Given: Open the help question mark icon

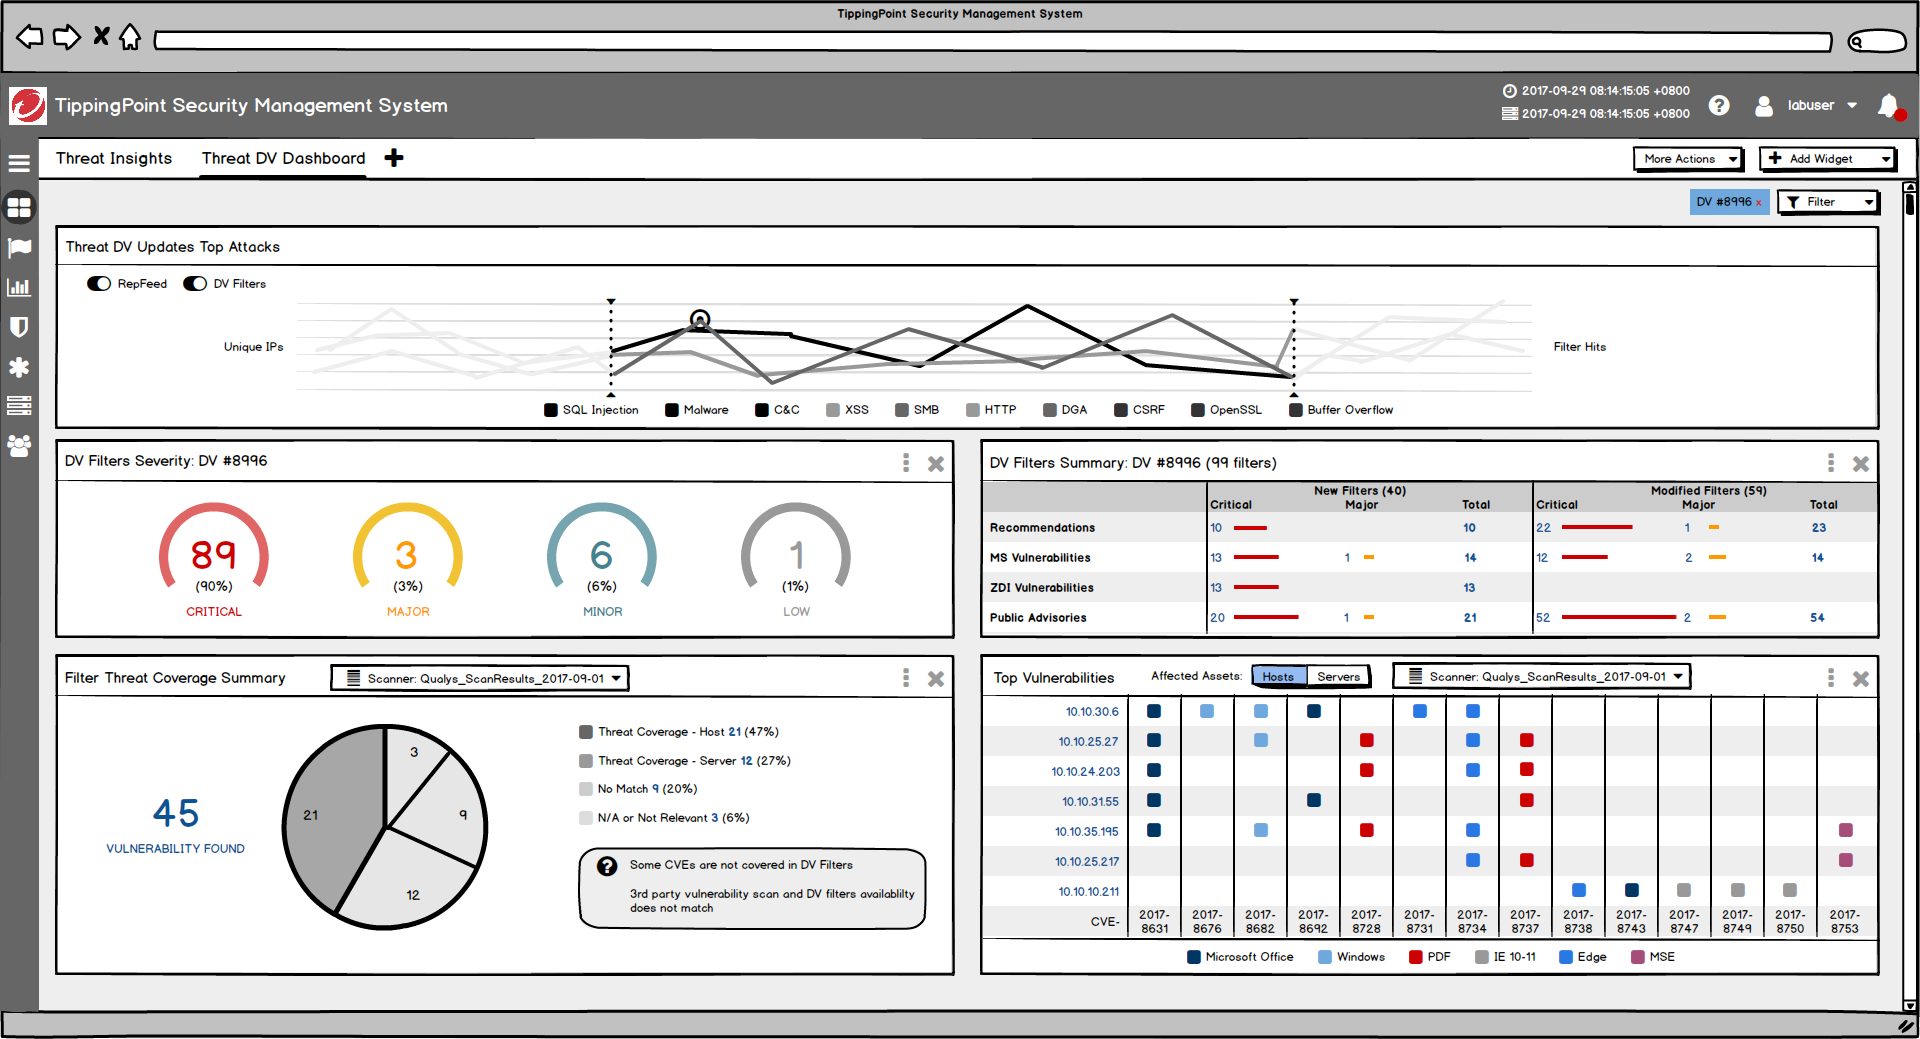Looking at the screenshot, I should tap(1719, 105).
